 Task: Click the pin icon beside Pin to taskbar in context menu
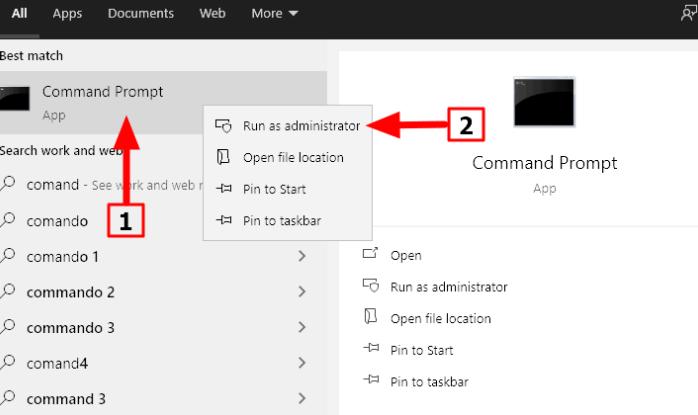(223, 220)
